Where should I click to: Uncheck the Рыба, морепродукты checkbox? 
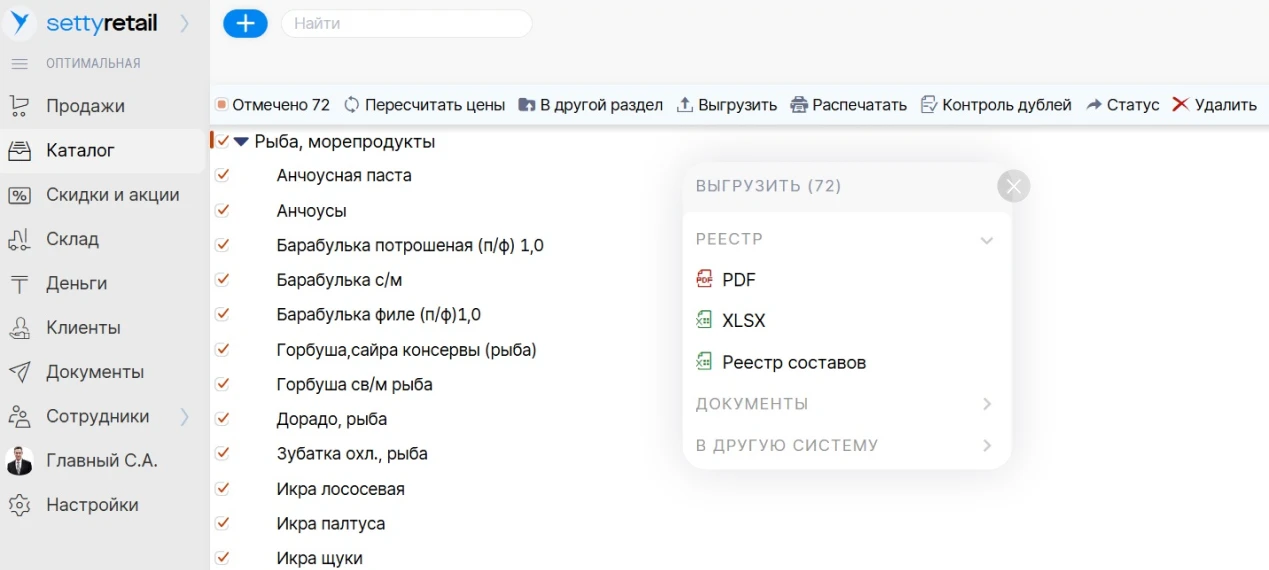coord(223,141)
